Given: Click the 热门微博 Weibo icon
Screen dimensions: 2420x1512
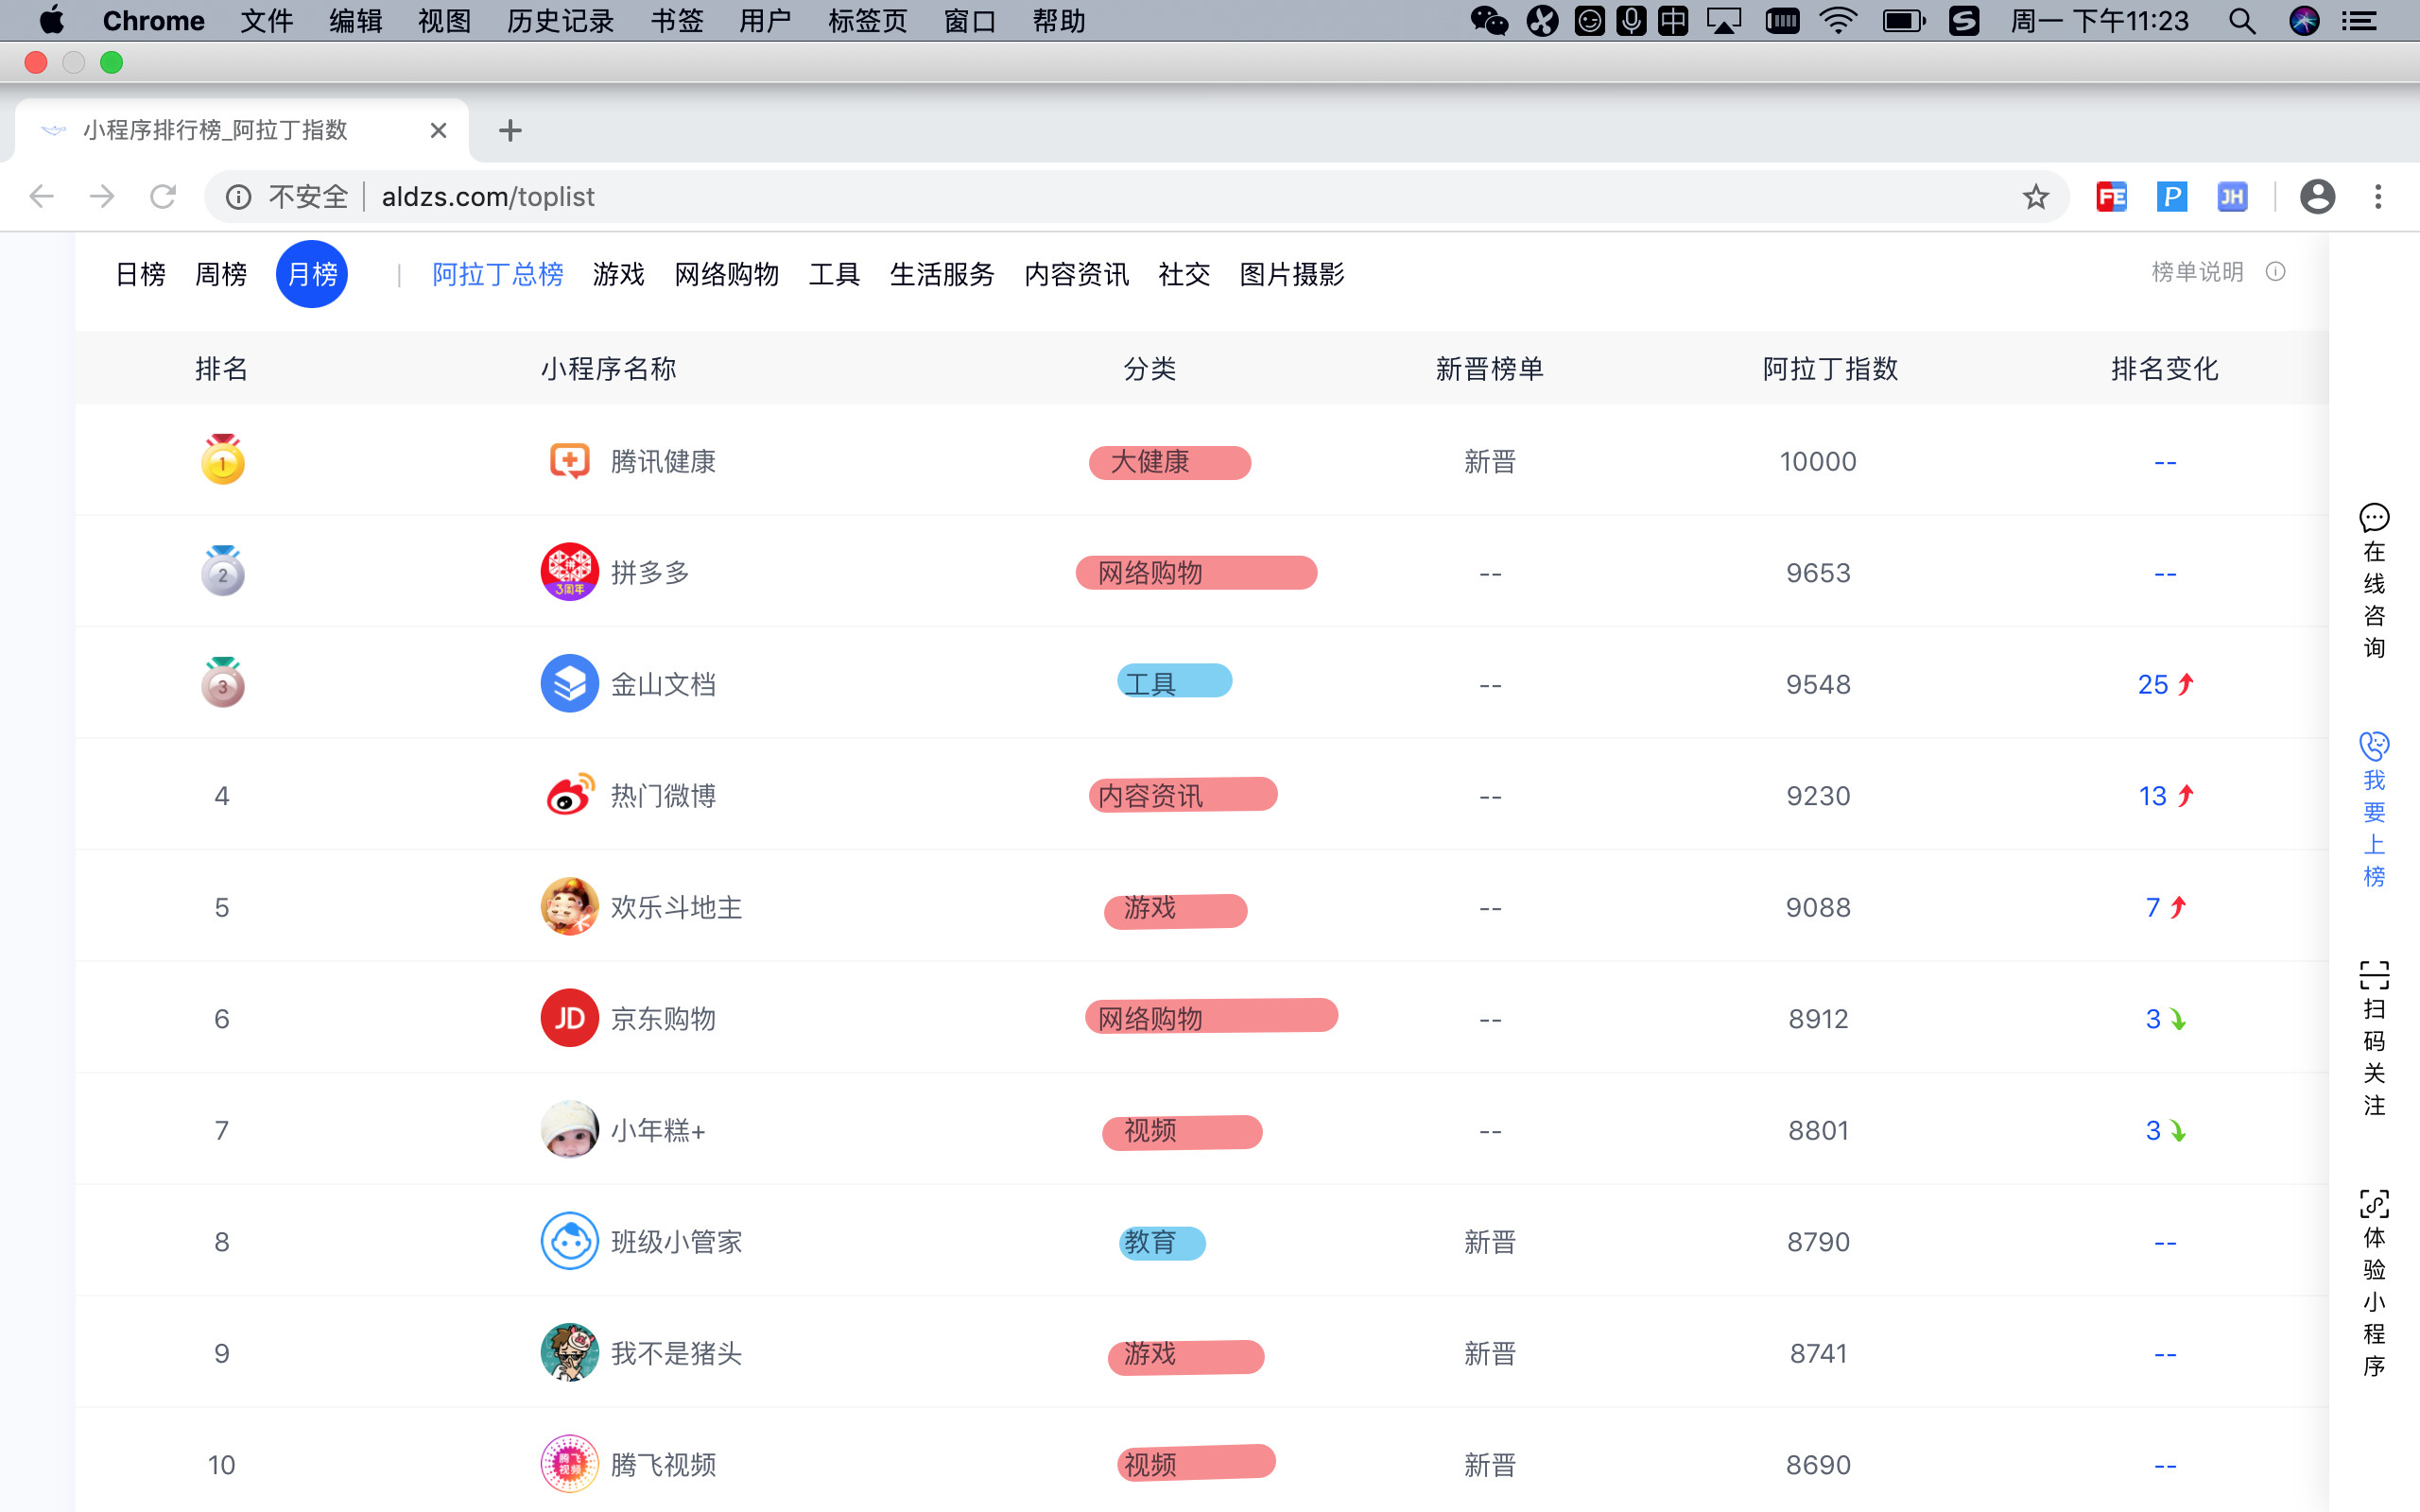Looking at the screenshot, I should [x=569, y=796].
